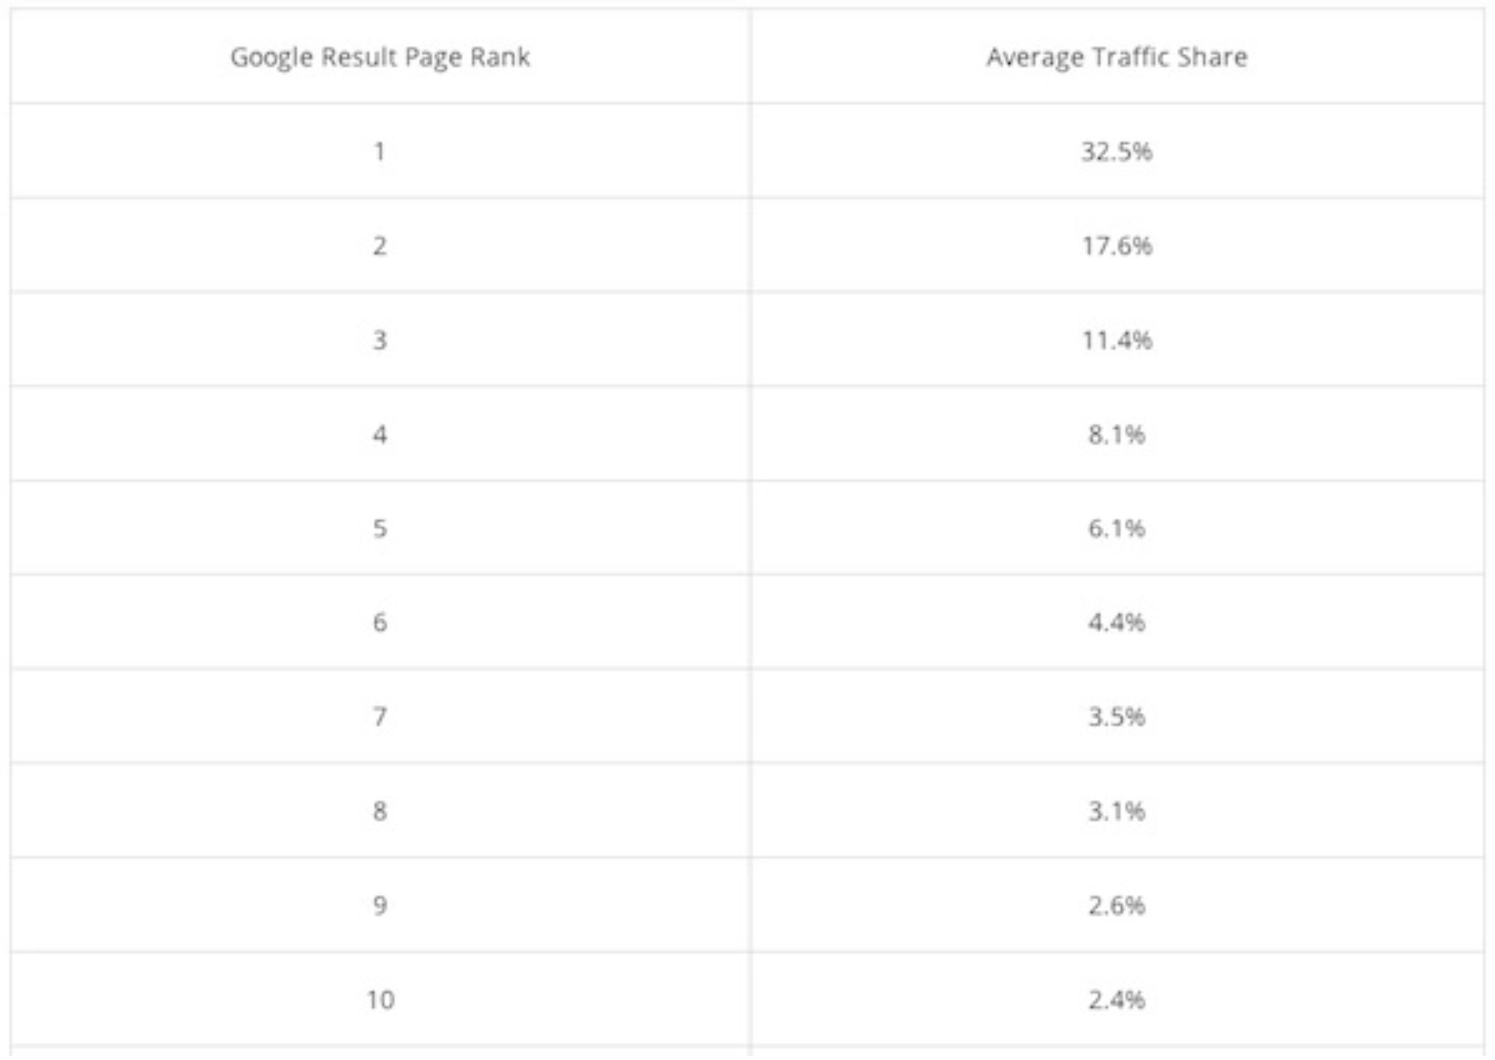
Task: Click the rank 7 cell
Action: coord(380,717)
